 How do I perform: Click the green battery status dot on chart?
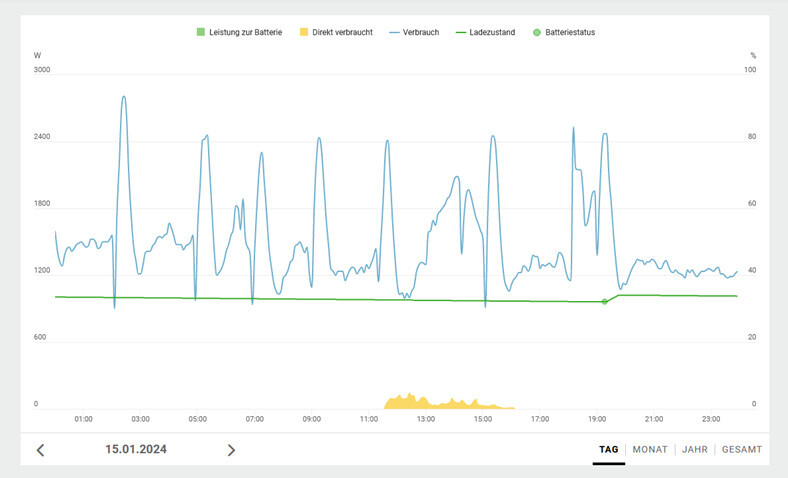[x=604, y=301]
